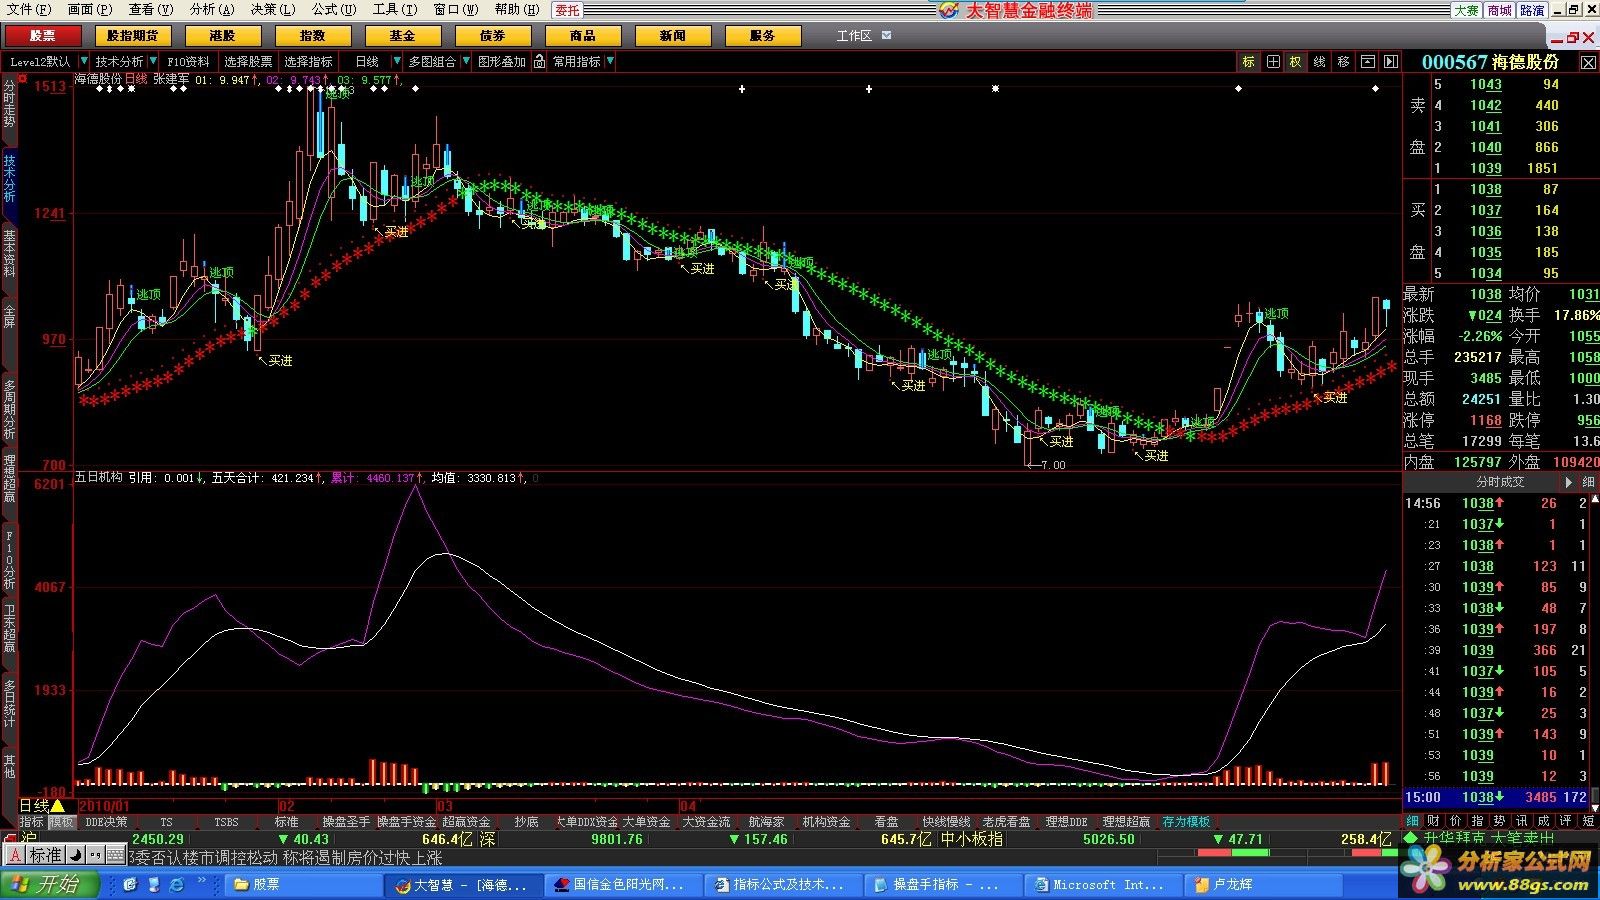Click the Internet Explorer quick launch icon
Screen dimensions: 1600x900
(x=177, y=885)
